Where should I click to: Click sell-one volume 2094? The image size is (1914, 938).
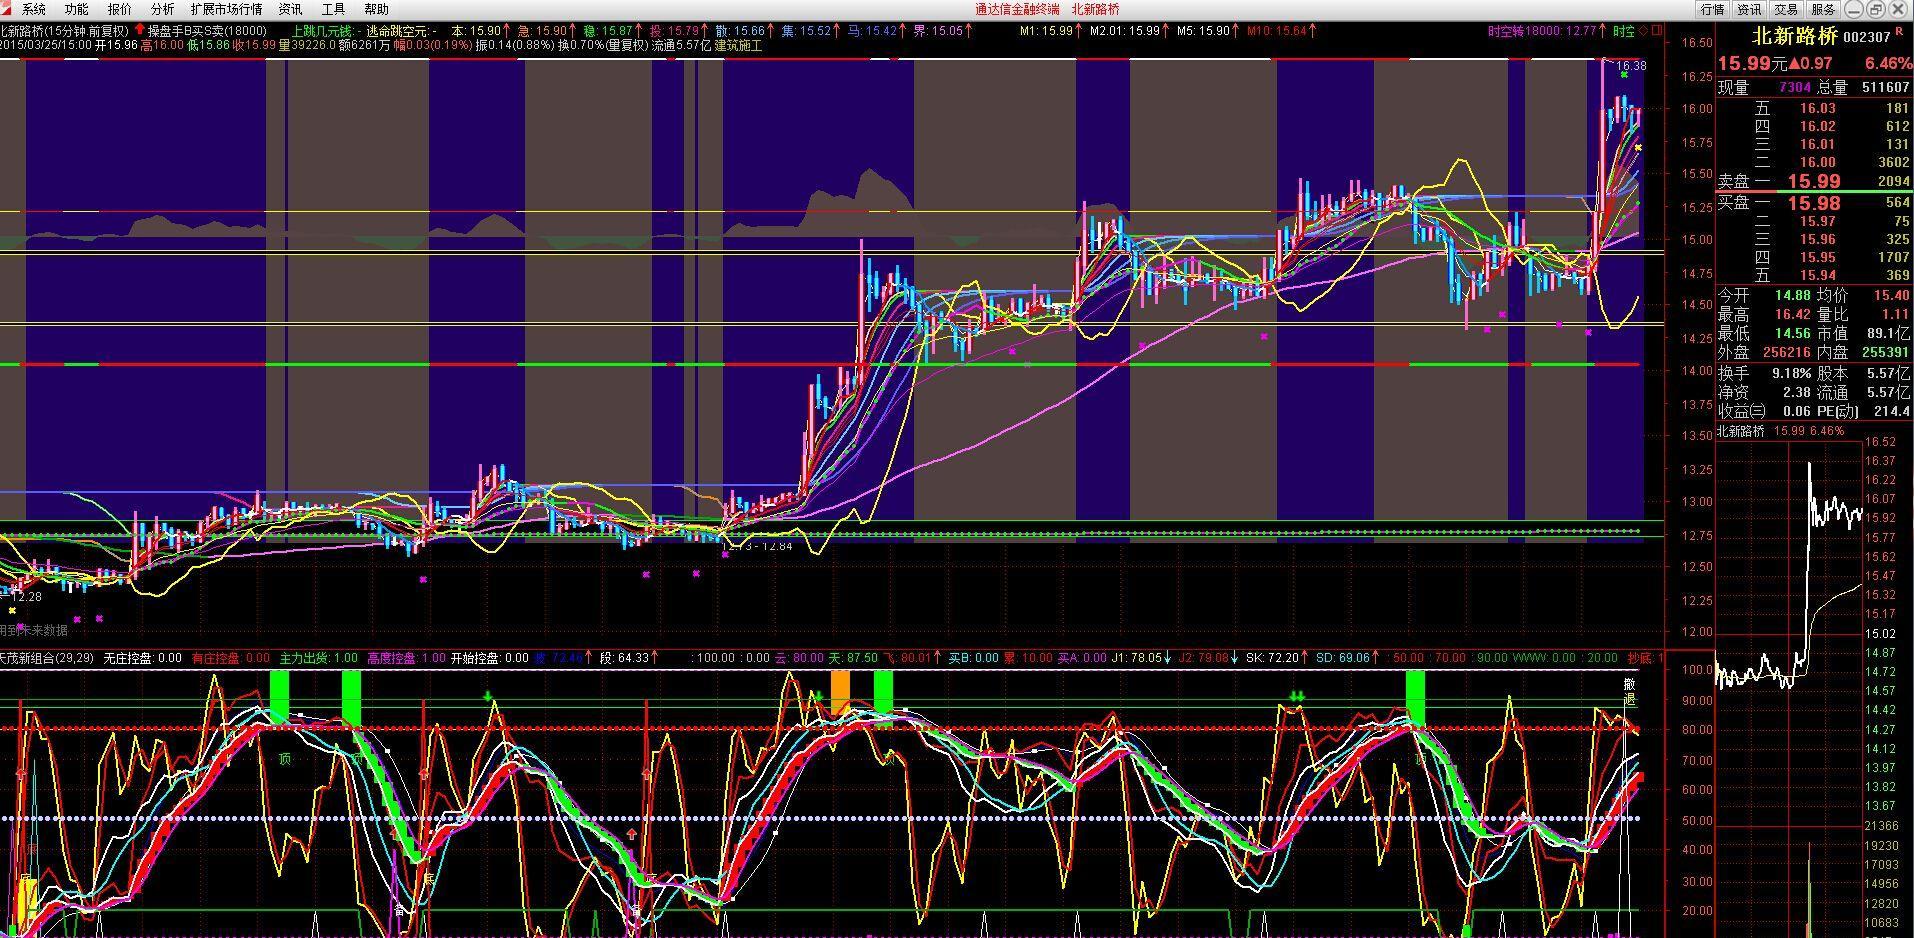1893,182
